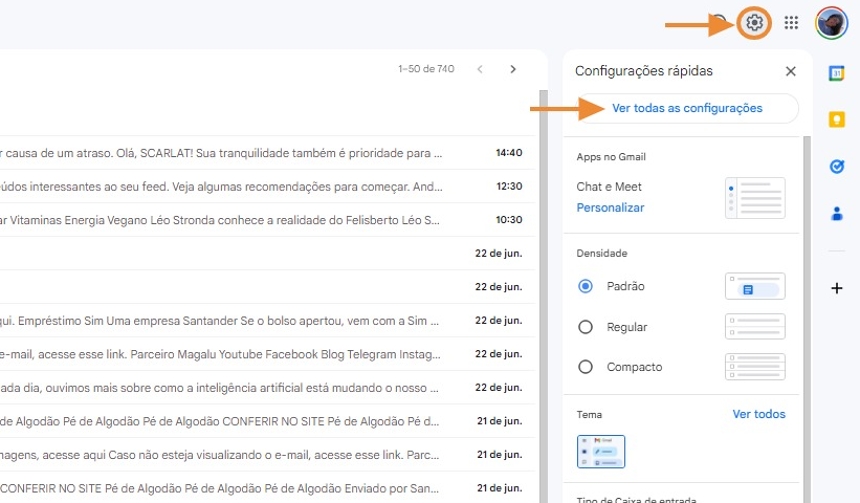Open the Google apps grid
Screen dimensions: 860x503
[791, 23]
